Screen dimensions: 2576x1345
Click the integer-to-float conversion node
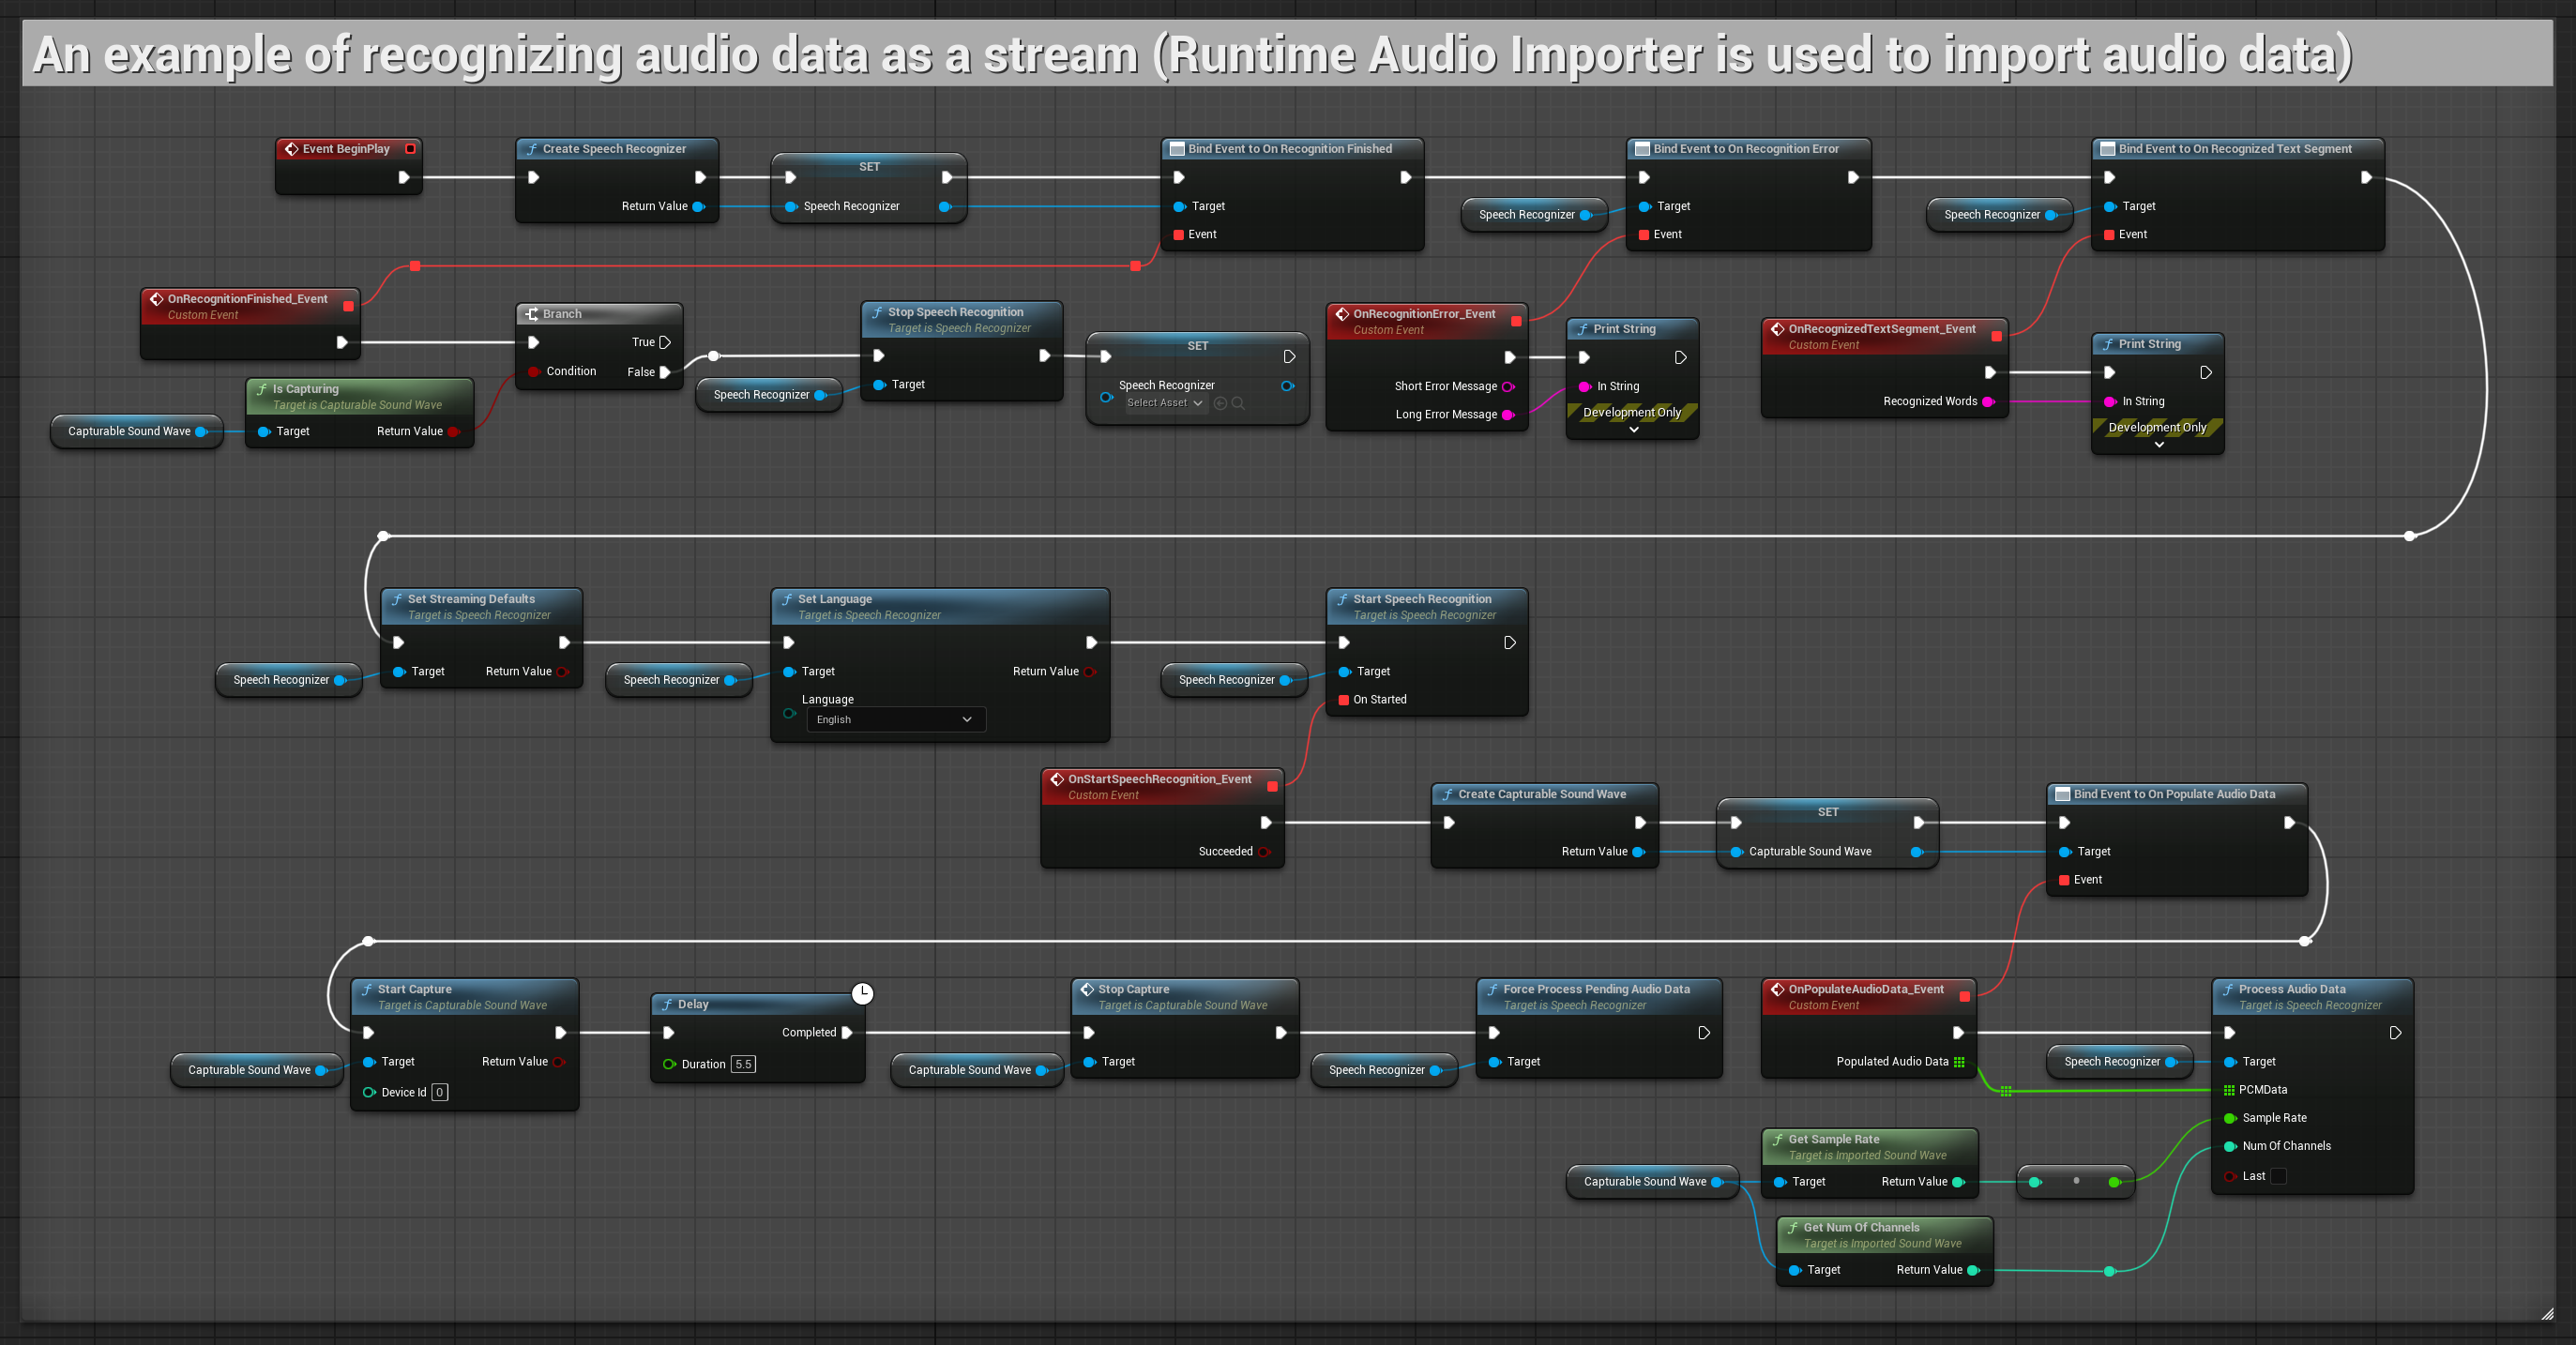(x=2075, y=1182)
